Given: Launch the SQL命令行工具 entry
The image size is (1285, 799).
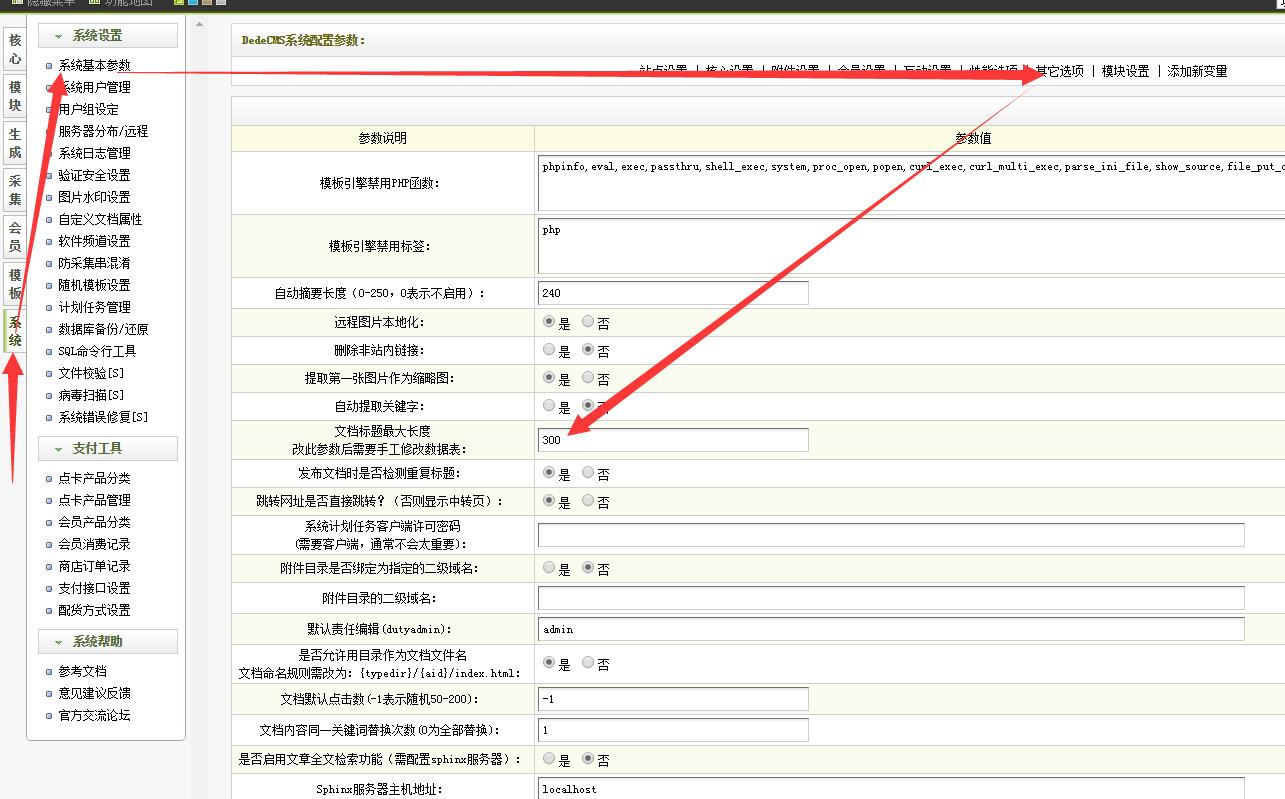Looking at the screenshot, I should 97,351.
